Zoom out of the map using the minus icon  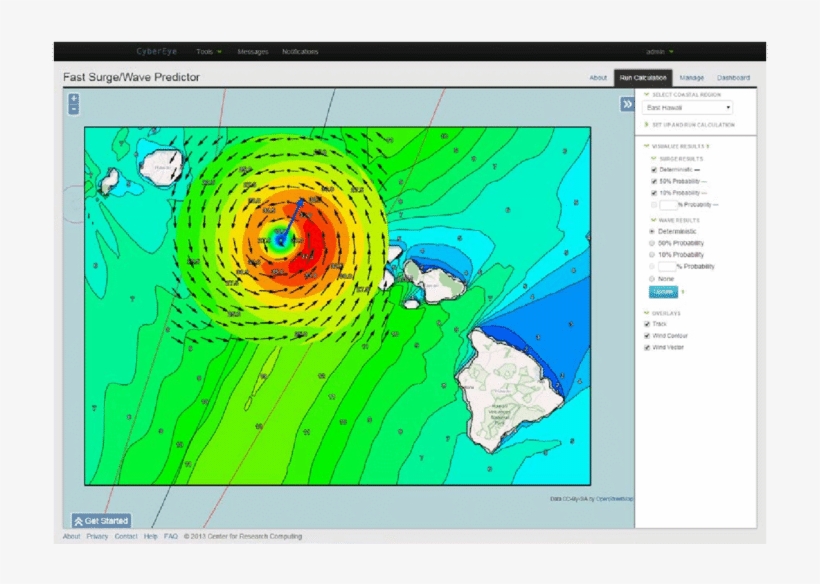tap(73, 110)
